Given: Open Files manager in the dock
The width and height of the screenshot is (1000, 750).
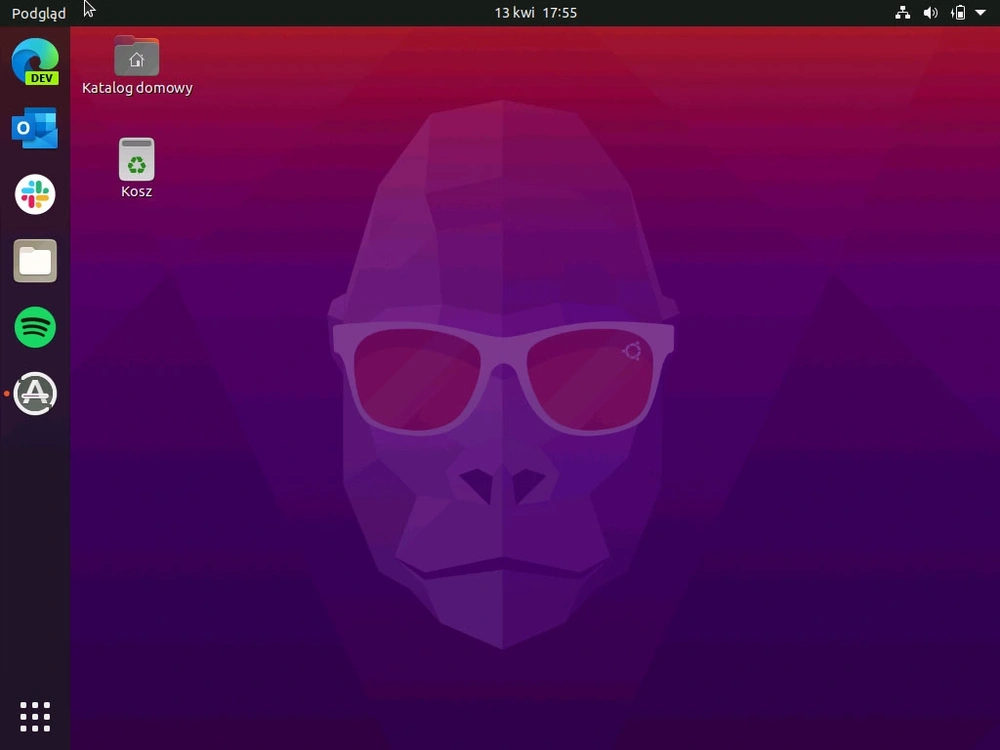Looking at the screenshot, I should pos(35,261).
